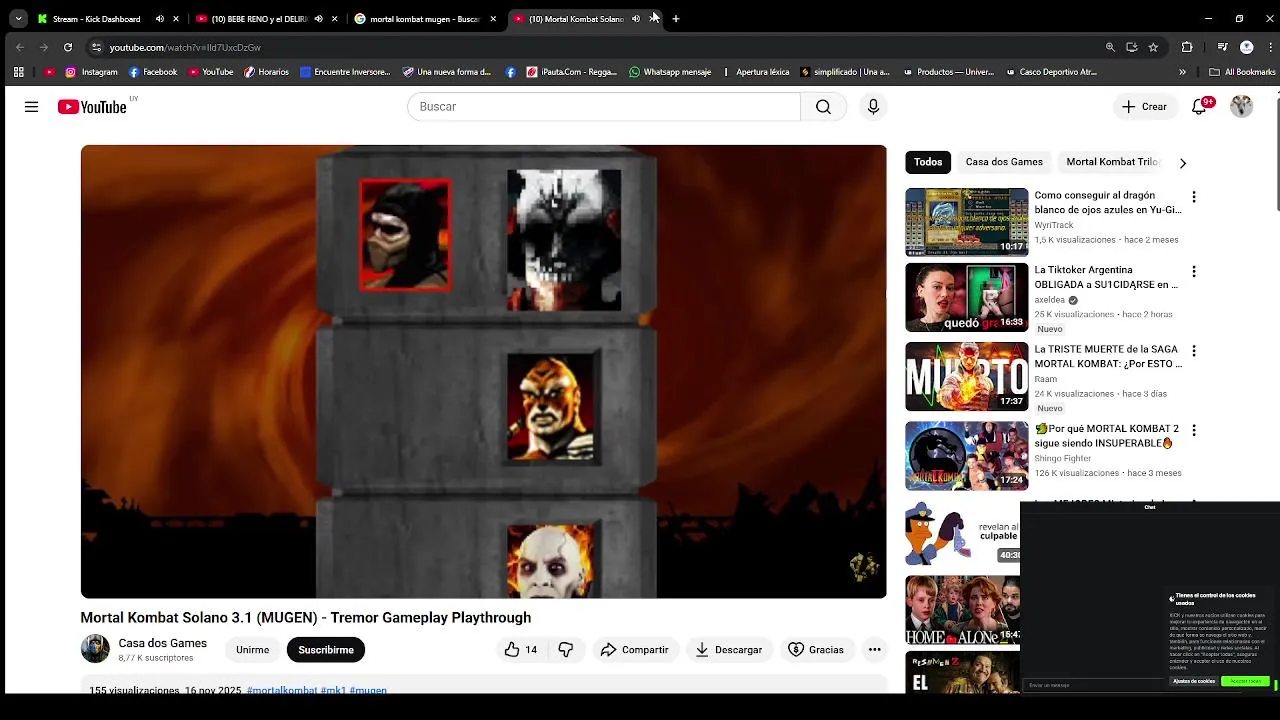The height and width of the screenshot is (720, 1280).
Task: Open the Yu-Gi dragon video thumbnail
Action: tap(966, 222)
